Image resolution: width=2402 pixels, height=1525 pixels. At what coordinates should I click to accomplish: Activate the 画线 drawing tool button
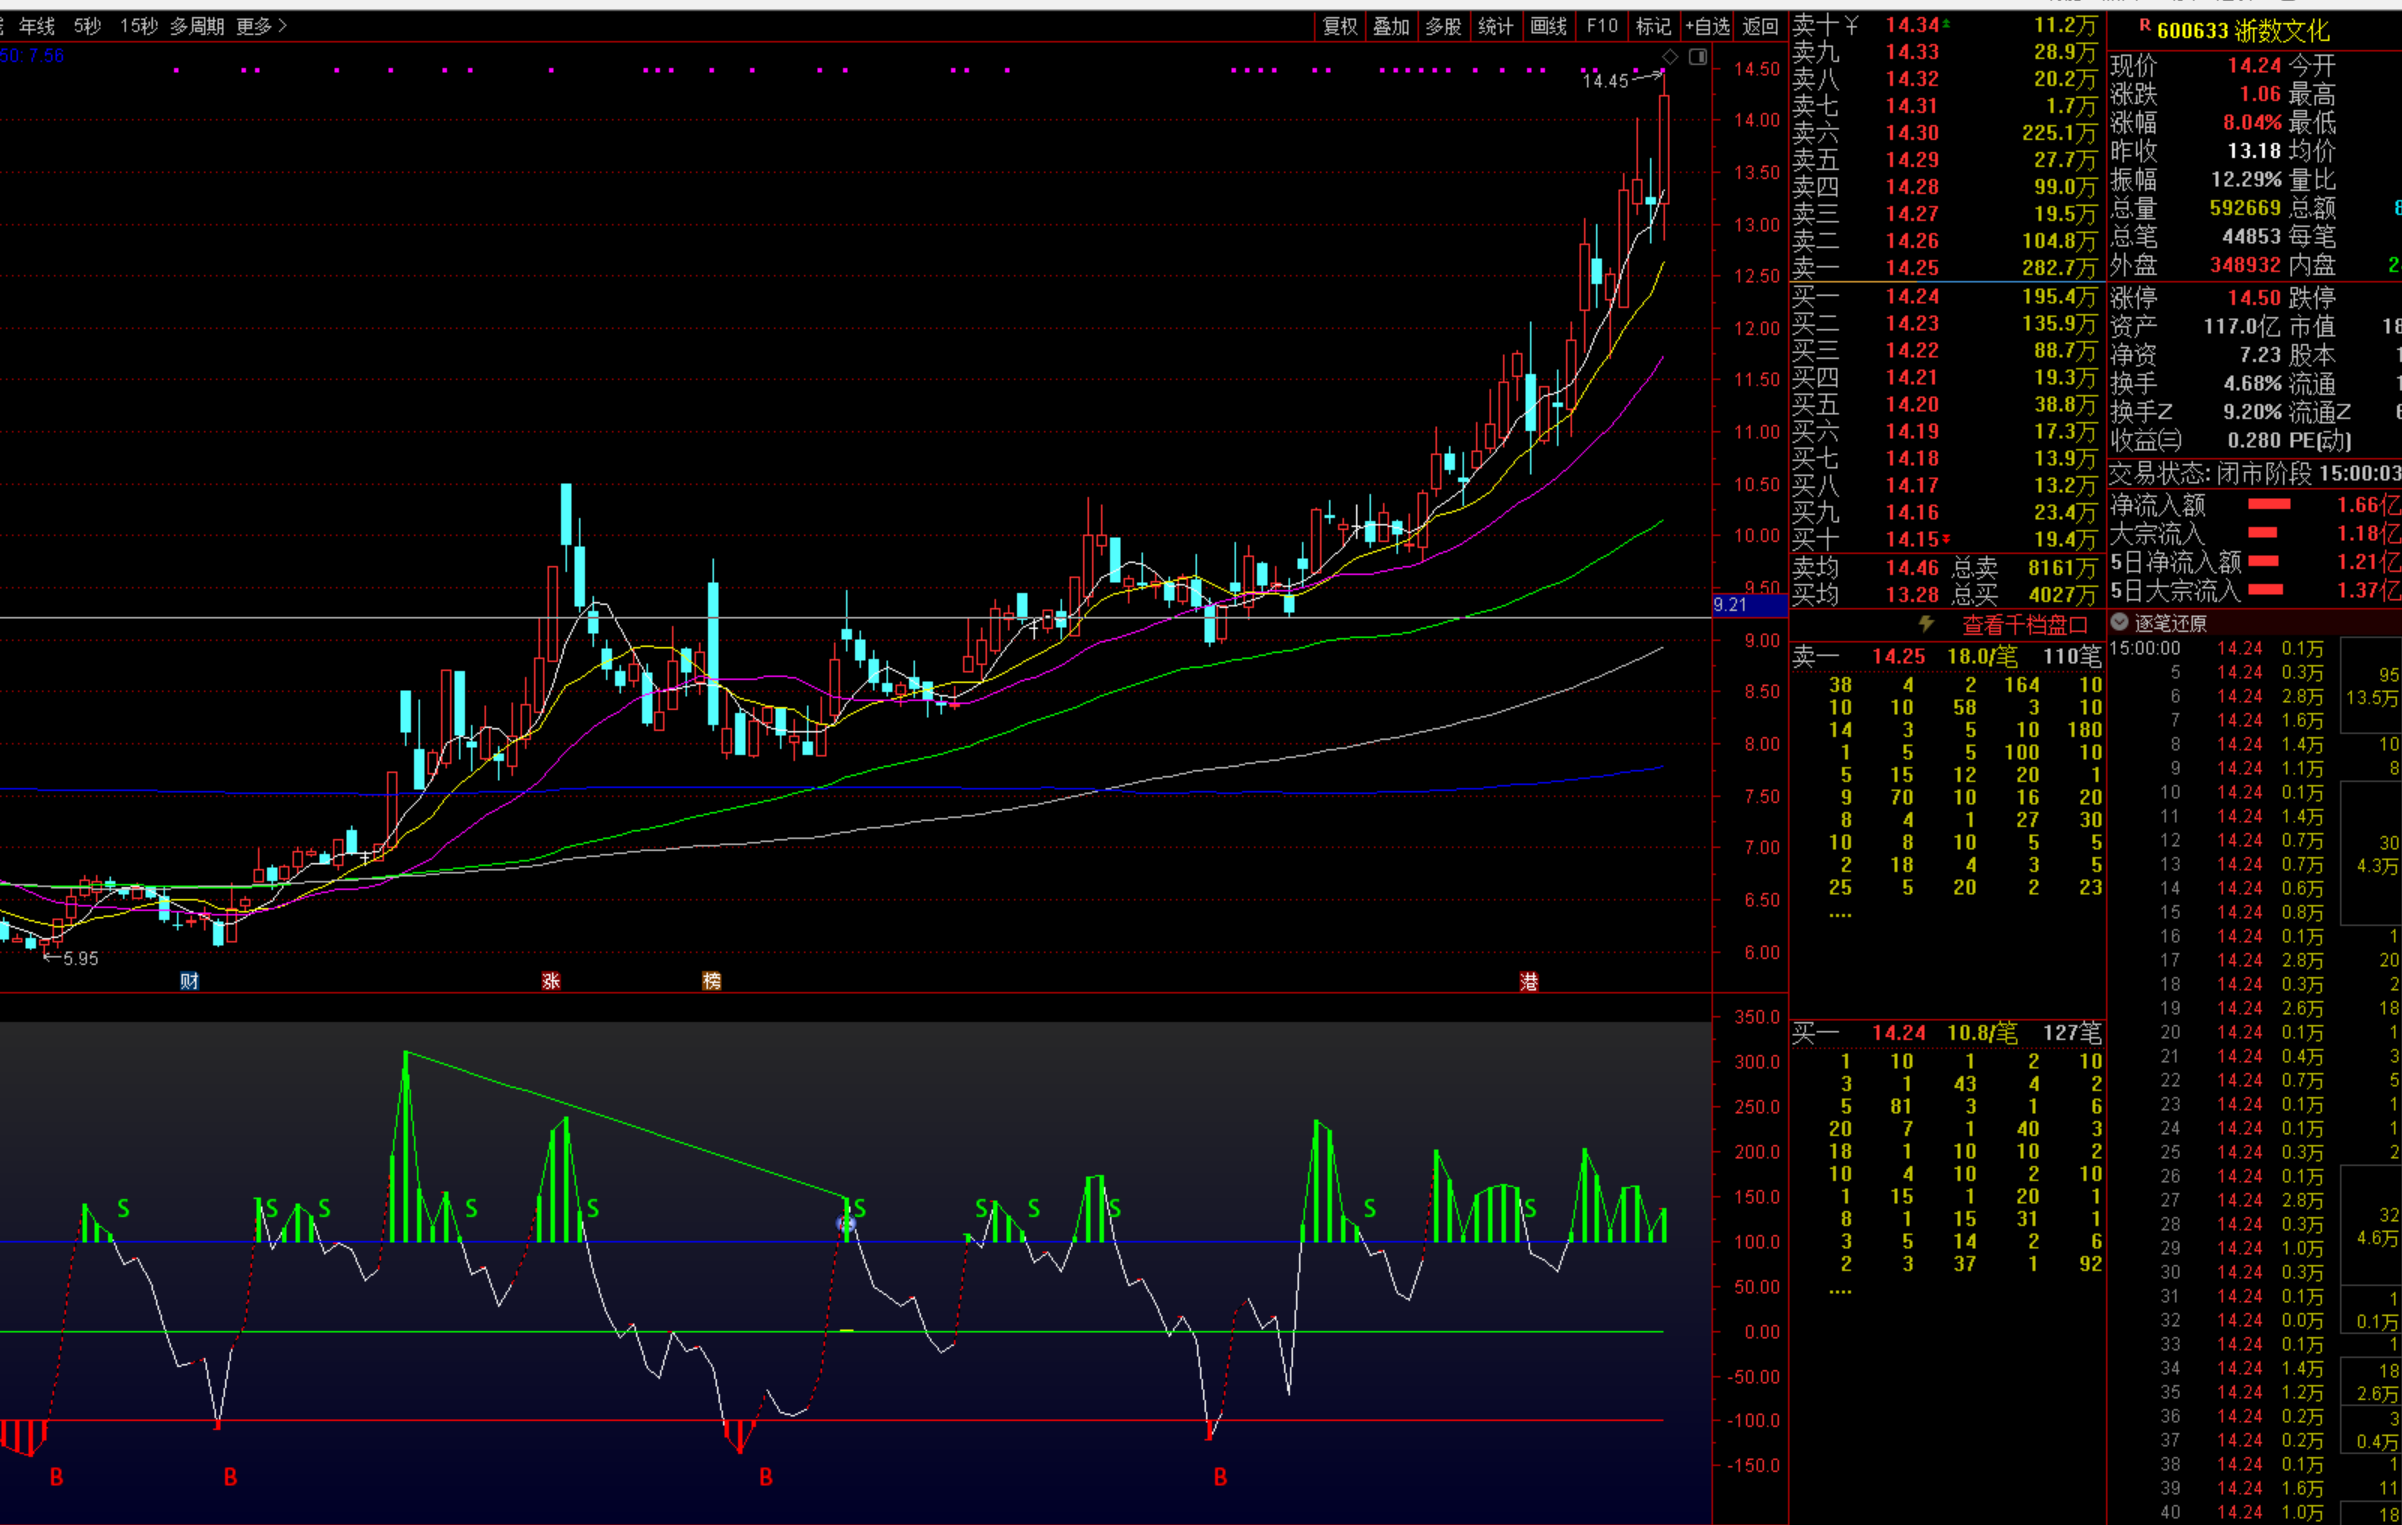pyautogui.click(x=1548, y=27)
